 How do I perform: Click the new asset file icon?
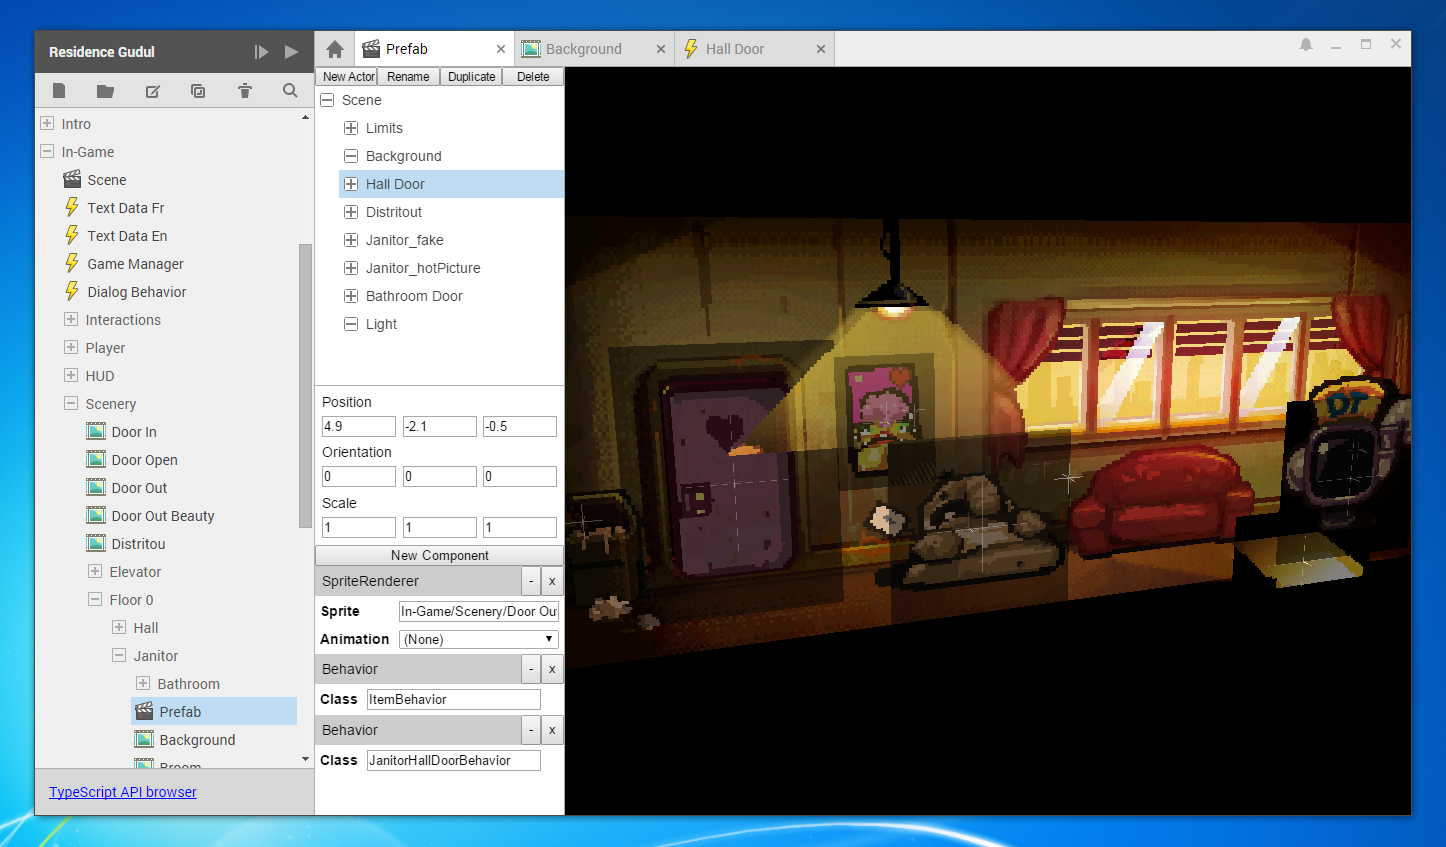pos(59,91)
